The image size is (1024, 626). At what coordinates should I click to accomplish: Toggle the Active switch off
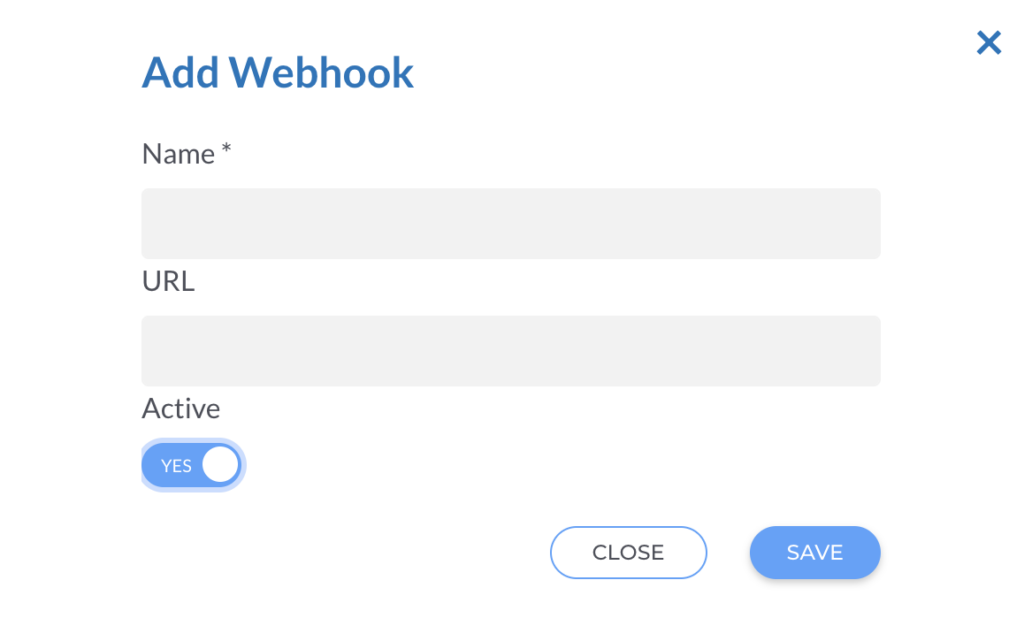tap(192, 465)
